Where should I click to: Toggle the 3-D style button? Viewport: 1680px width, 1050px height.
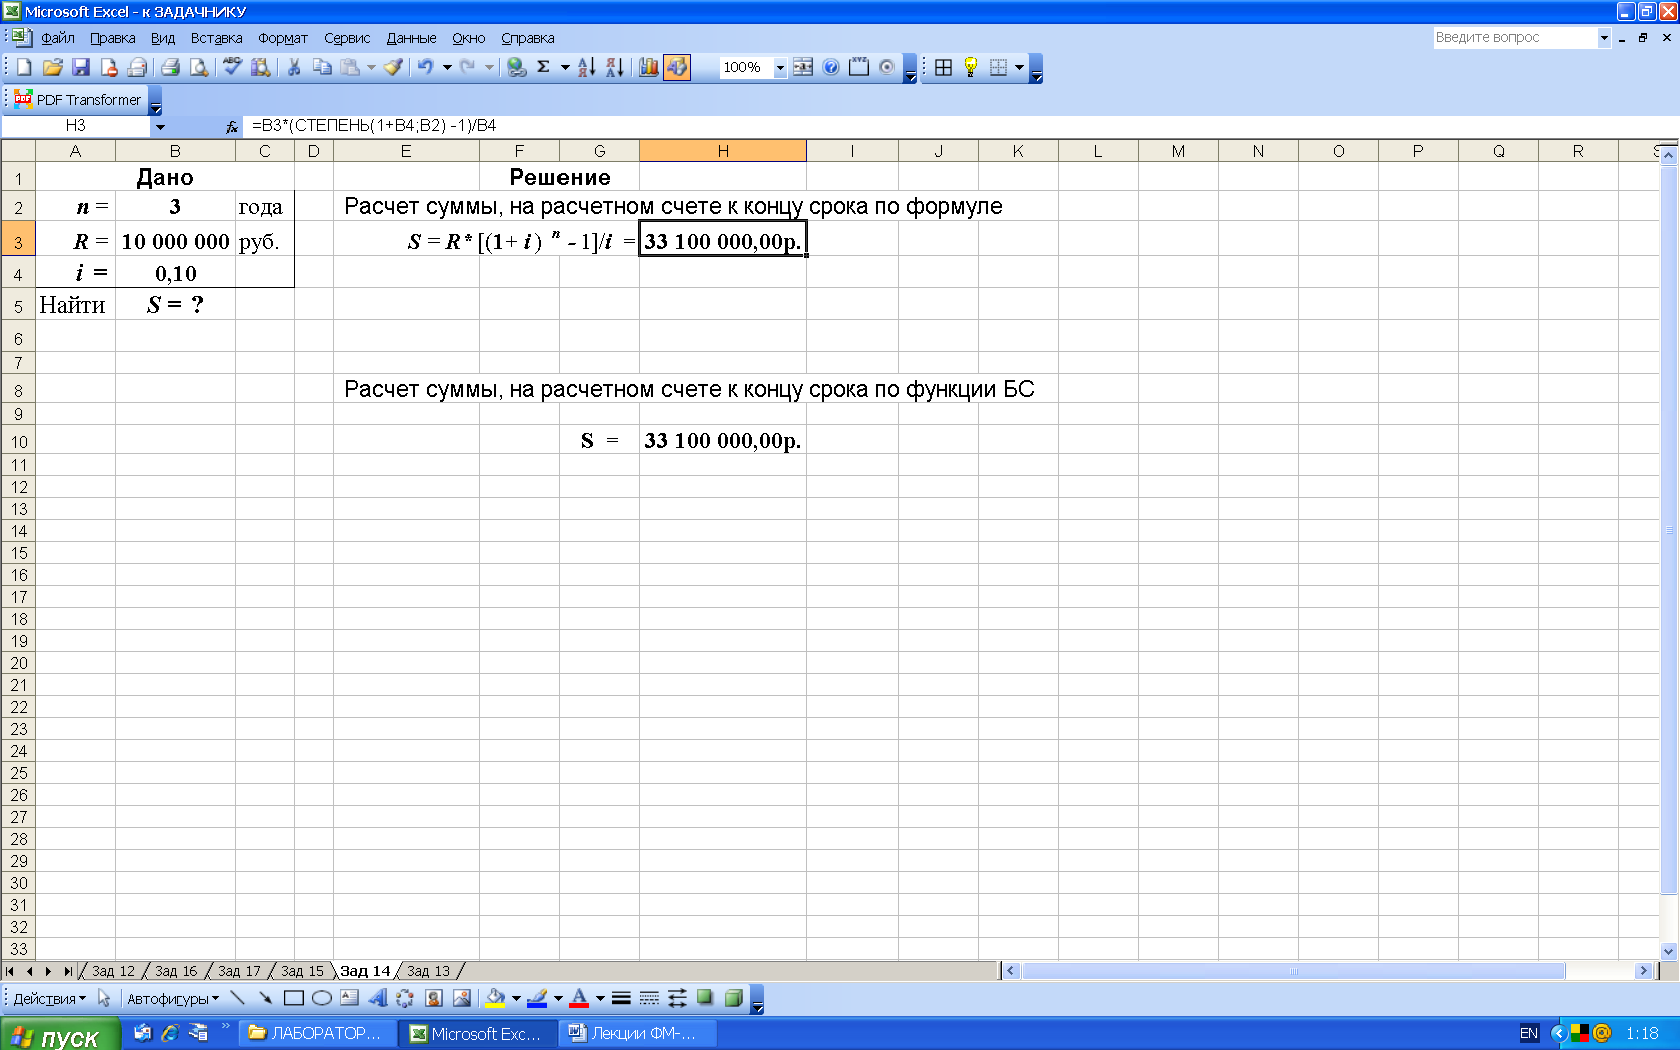coord(733,998)
